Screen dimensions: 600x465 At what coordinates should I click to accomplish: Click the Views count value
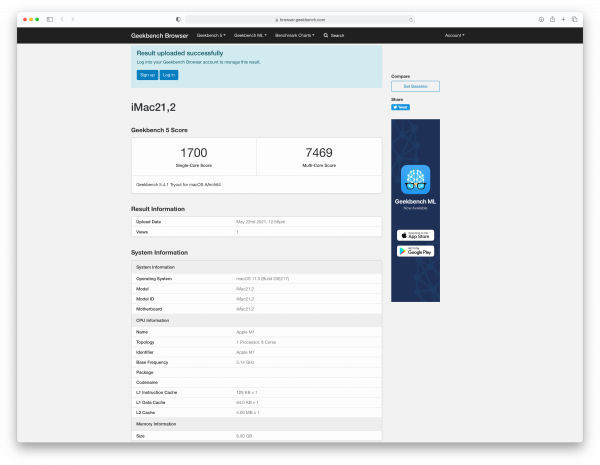237,232
